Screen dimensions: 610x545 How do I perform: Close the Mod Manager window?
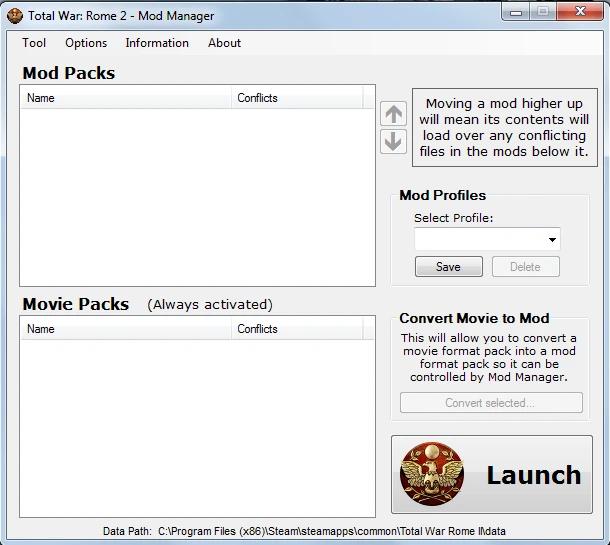click(x=577, y=12)
